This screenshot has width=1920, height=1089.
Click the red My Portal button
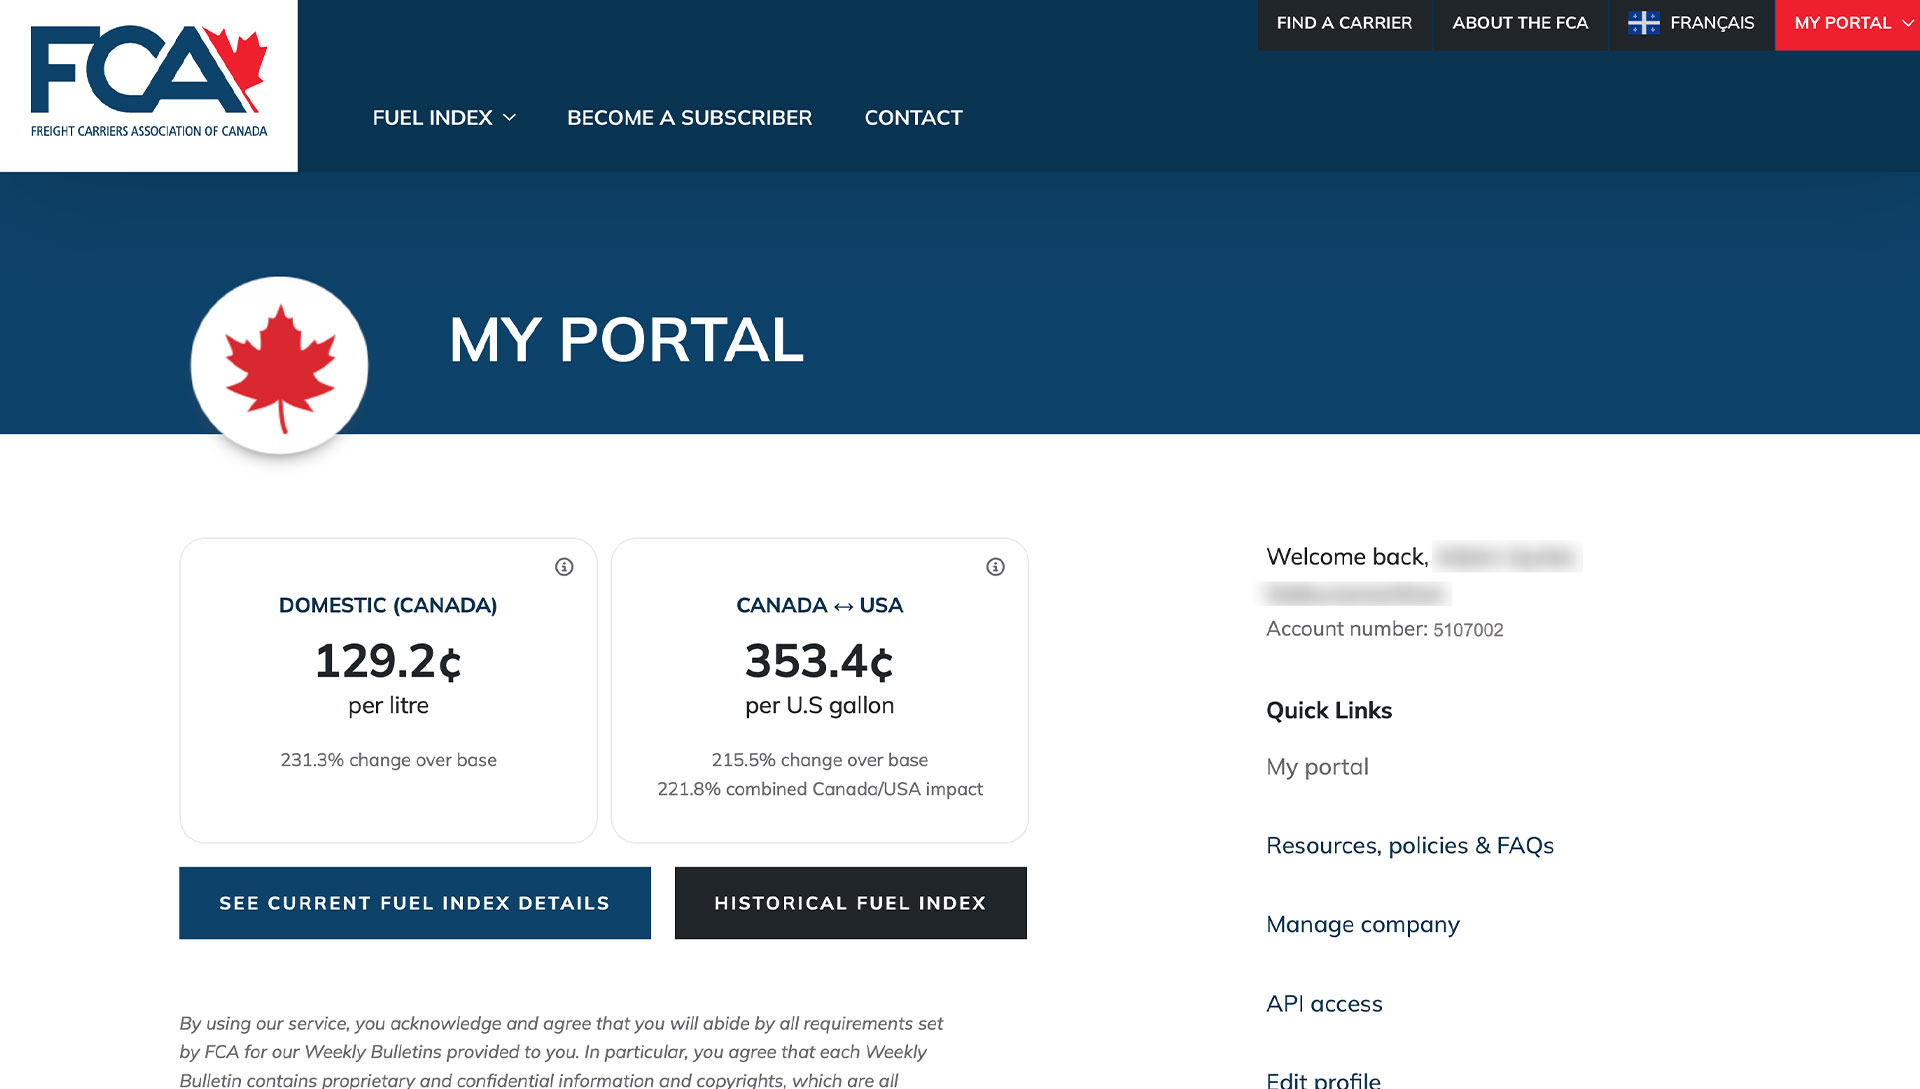tap(1847, 24)
